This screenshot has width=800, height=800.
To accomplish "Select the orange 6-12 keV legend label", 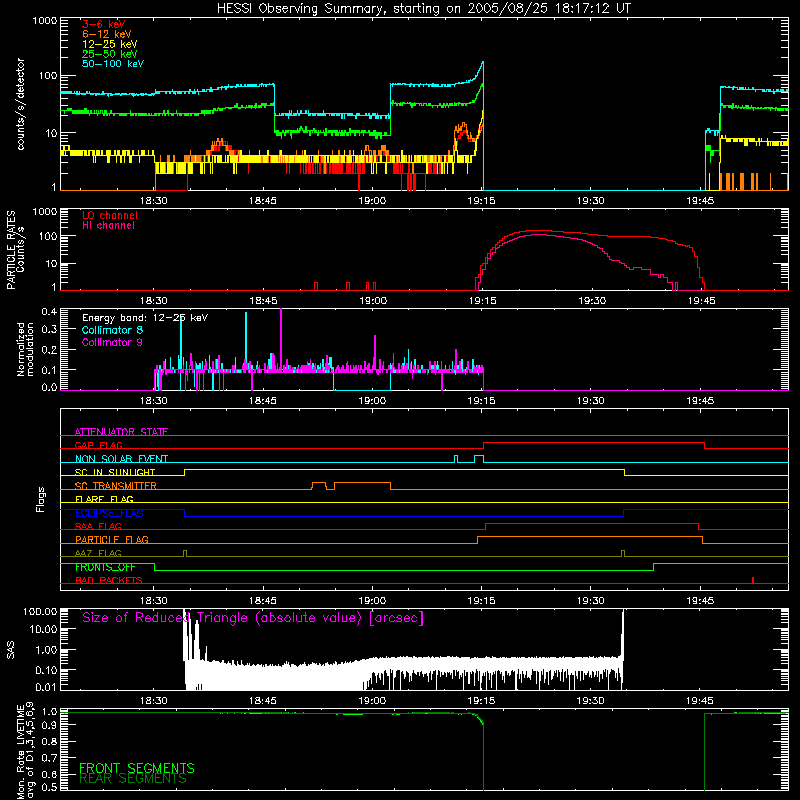I will pos(107,34).
